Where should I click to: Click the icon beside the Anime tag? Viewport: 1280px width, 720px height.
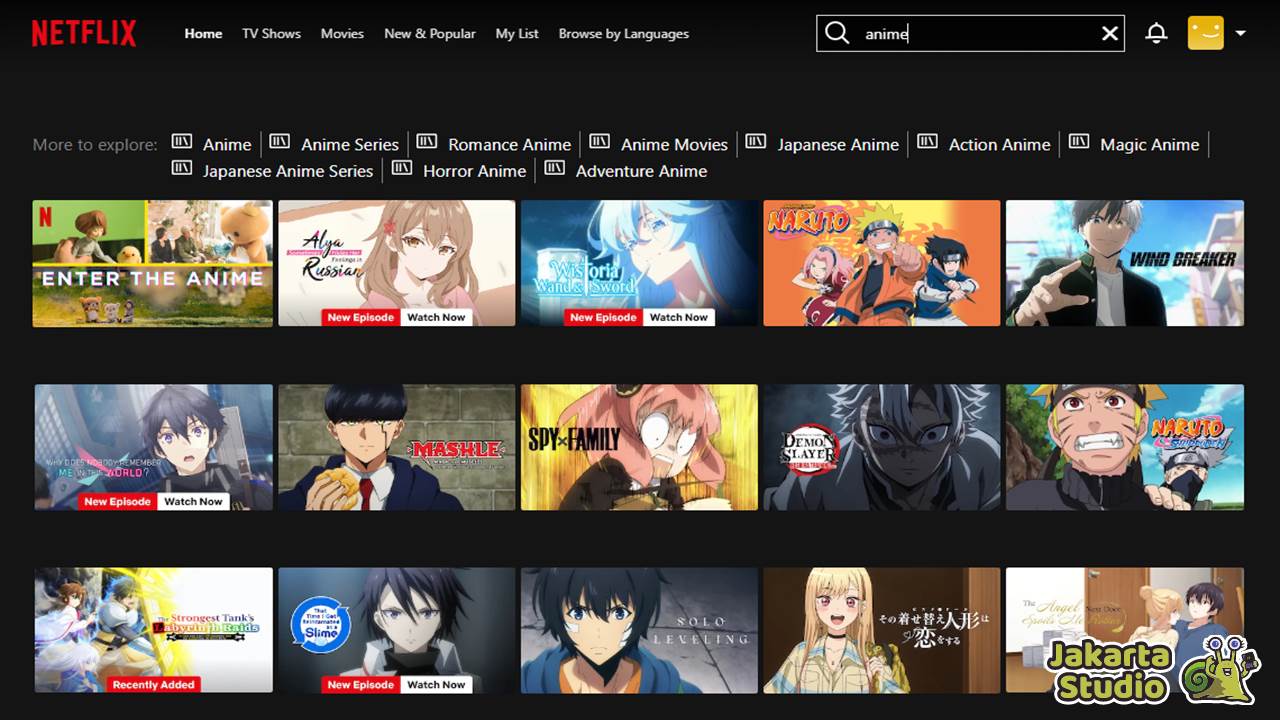tap(182, 143)
